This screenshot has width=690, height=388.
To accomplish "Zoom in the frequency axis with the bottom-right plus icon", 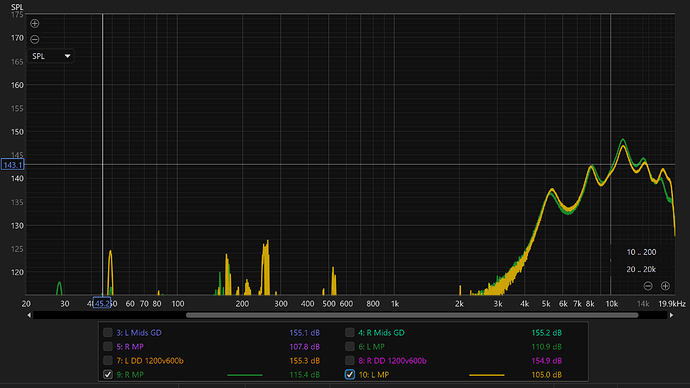I will click(665, 286).
